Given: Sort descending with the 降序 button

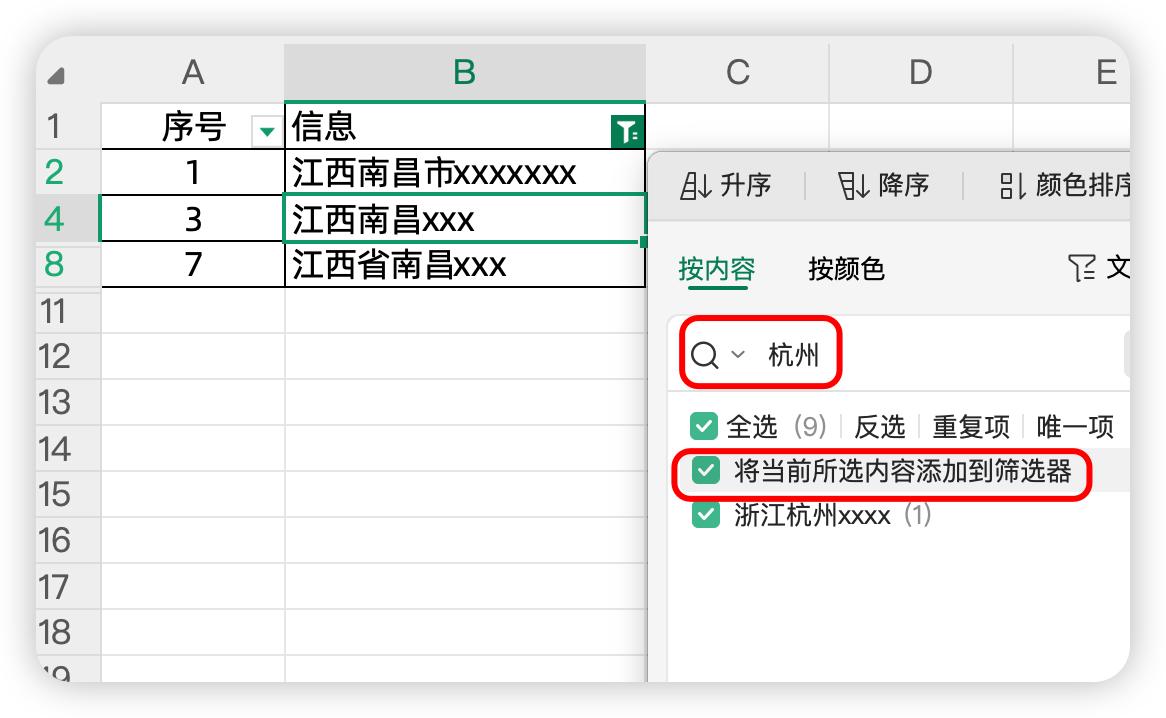Looking at the screenshot, I should 884,185.
